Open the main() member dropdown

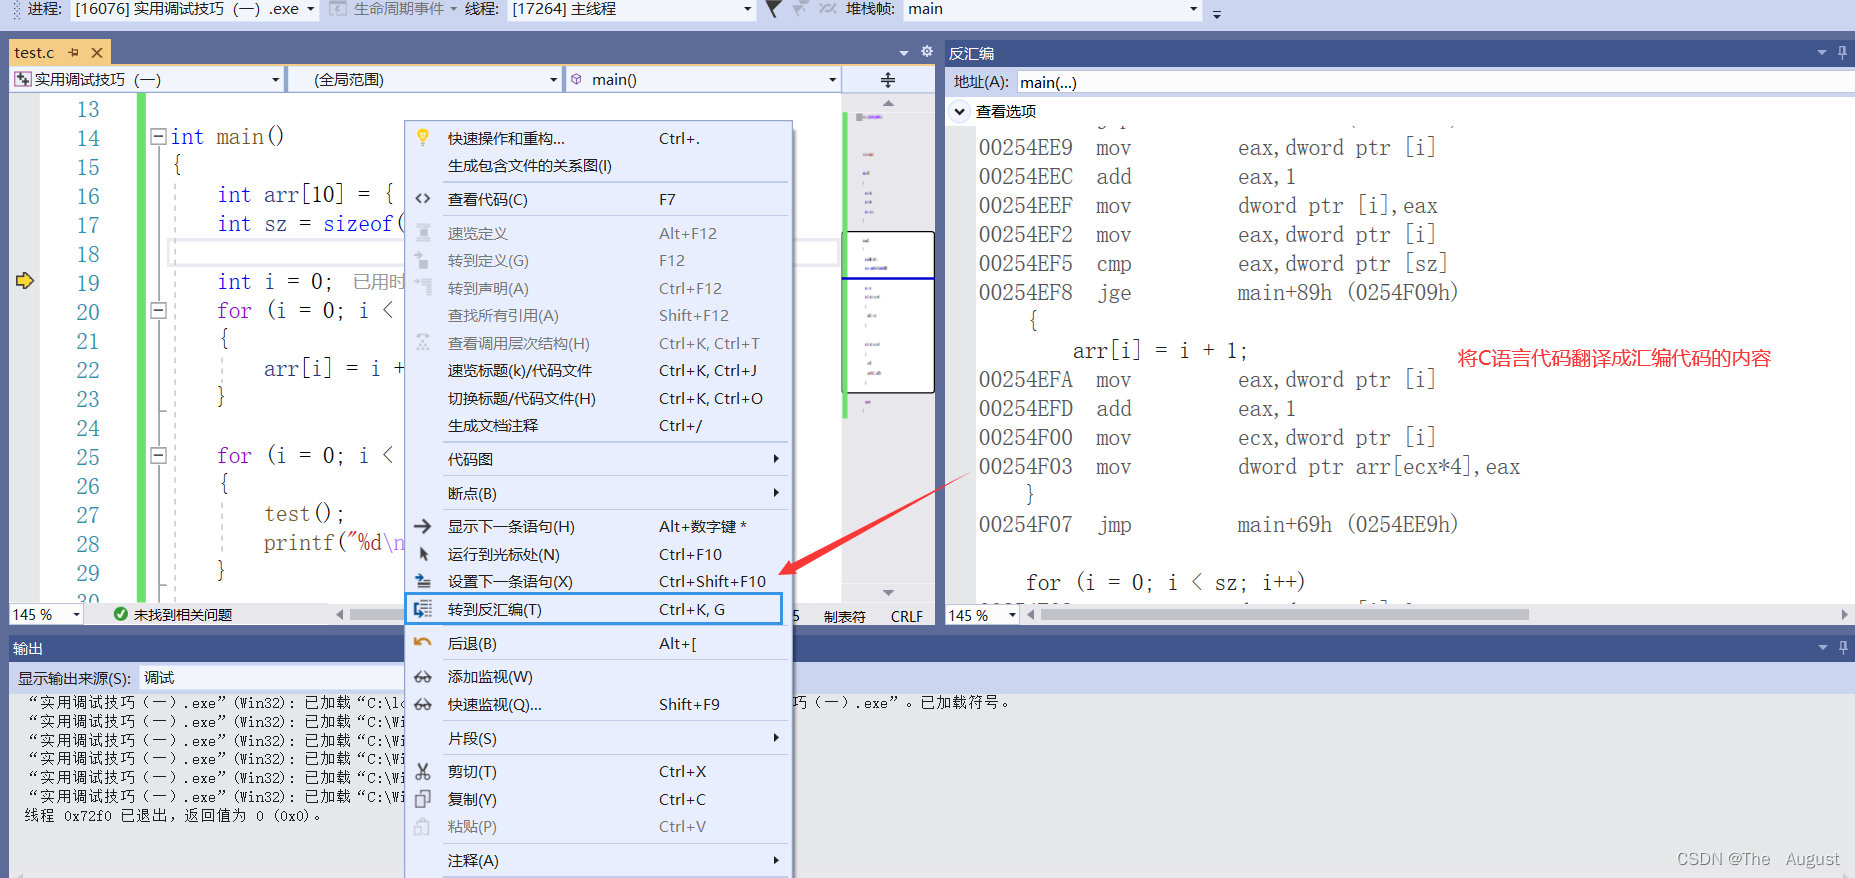point(832,79)
